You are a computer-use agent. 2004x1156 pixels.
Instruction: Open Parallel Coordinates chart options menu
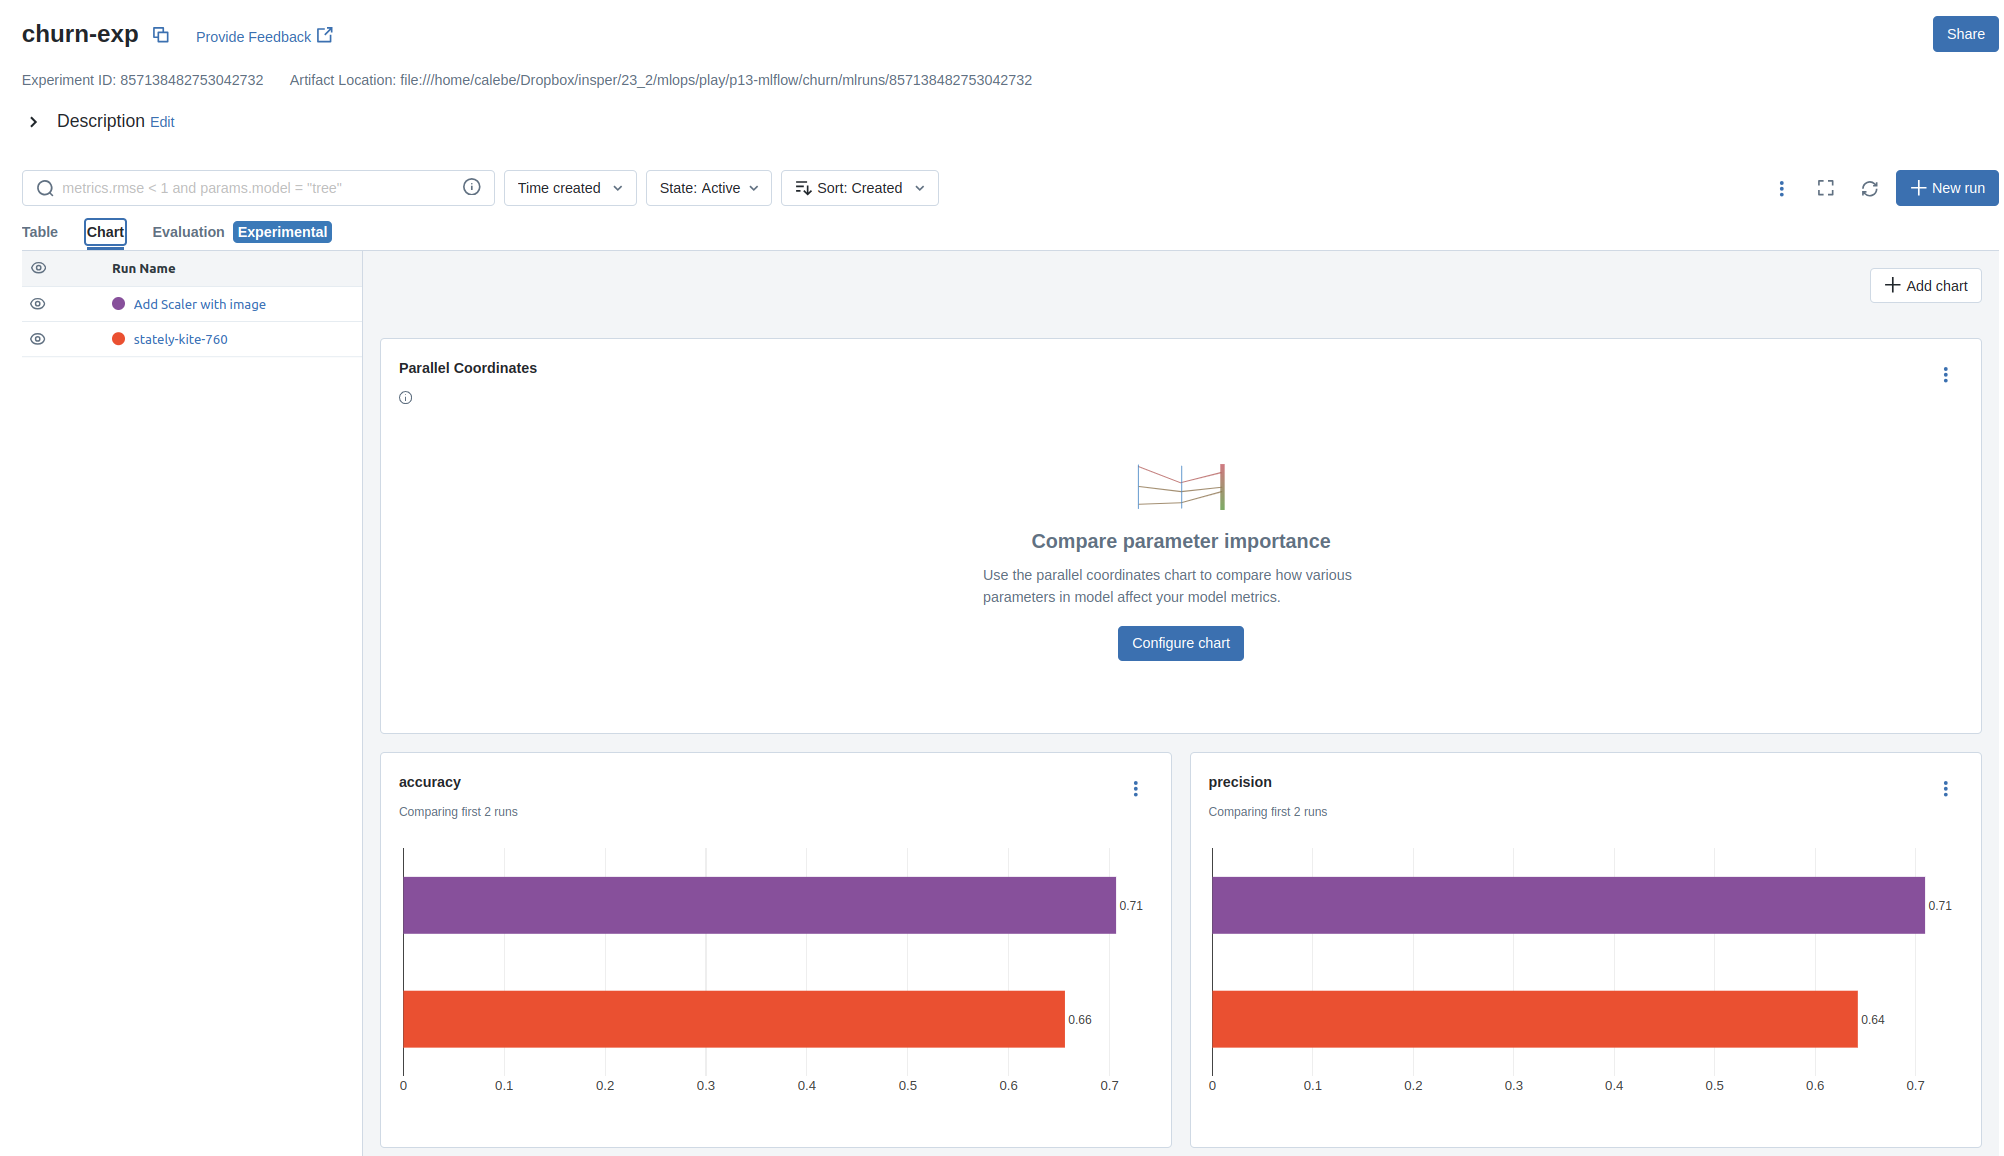(1945, 375)
